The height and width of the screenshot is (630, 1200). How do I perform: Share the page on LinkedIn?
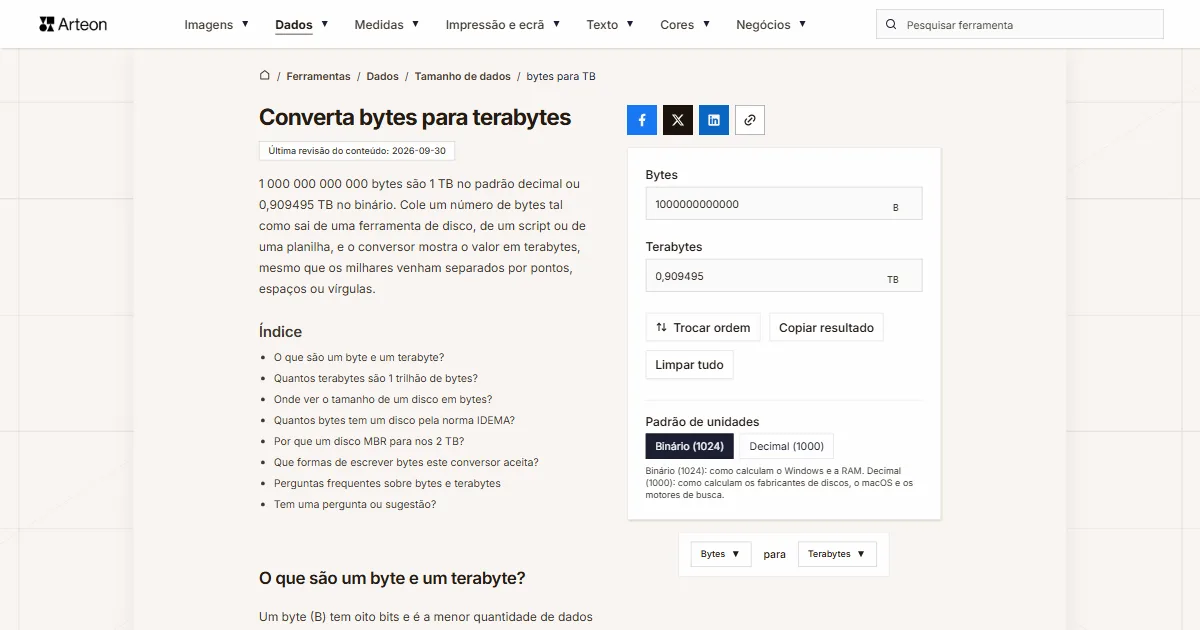(714, 120)
